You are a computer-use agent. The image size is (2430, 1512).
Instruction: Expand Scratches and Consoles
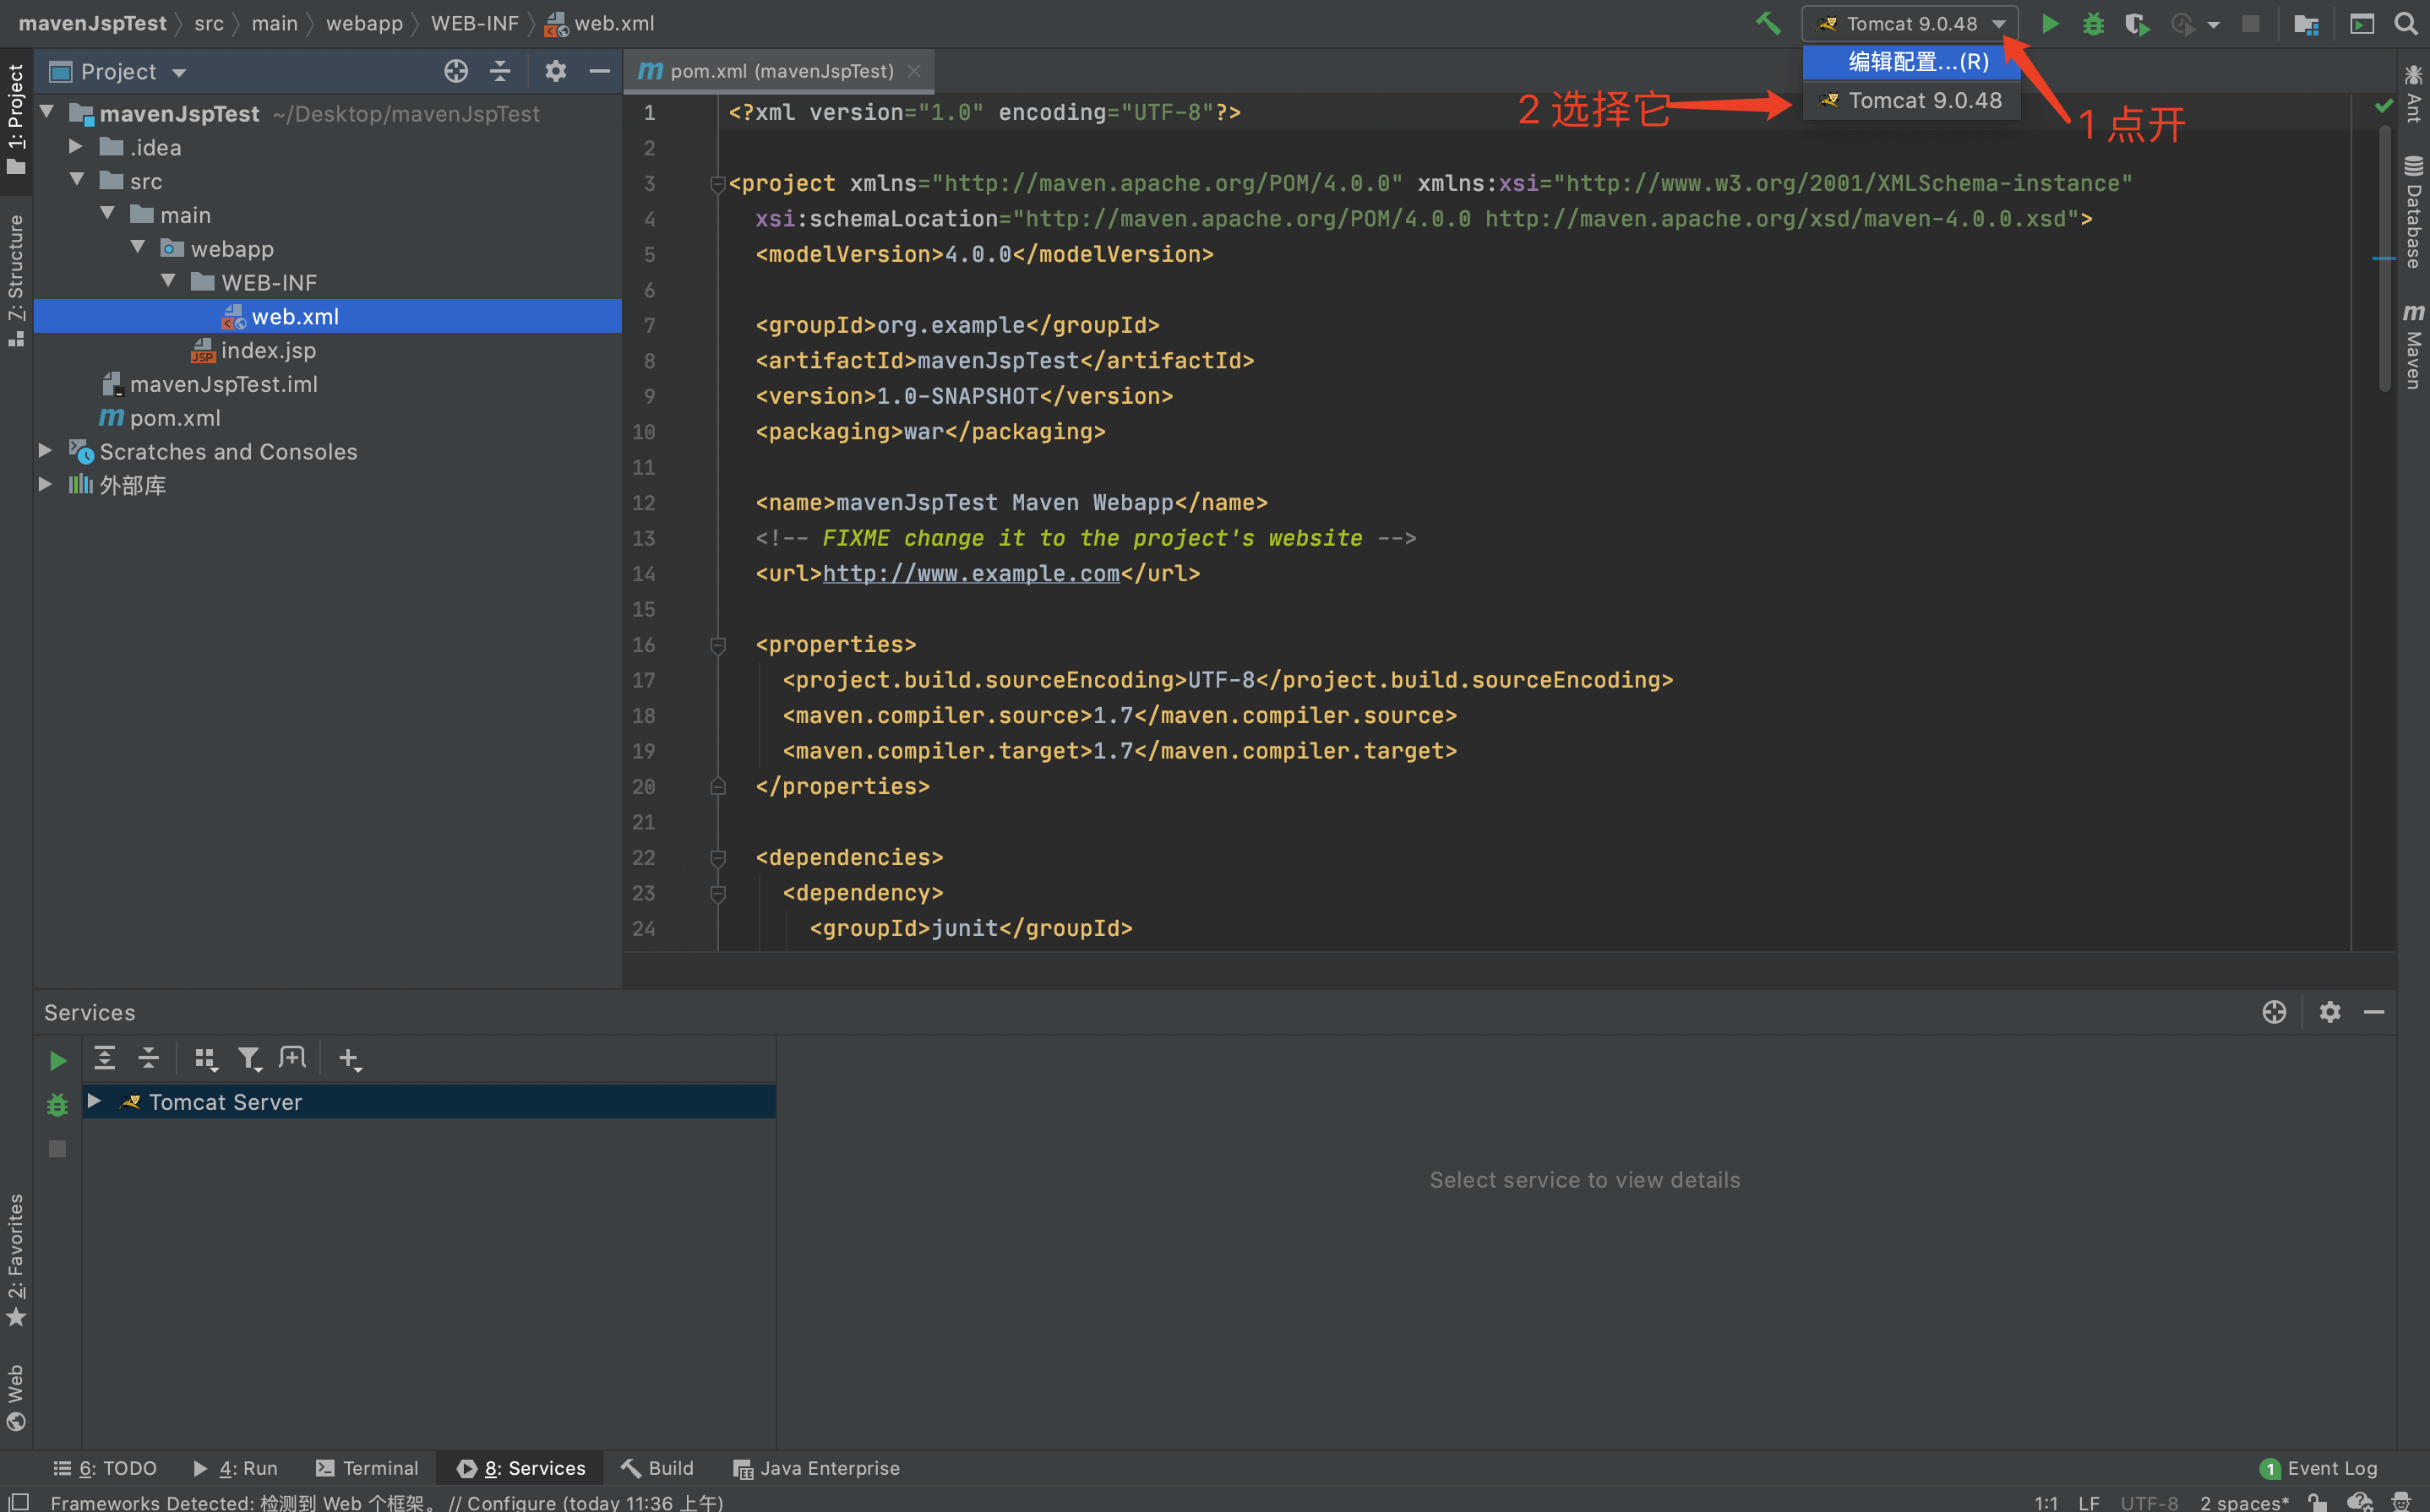point(45,450)
